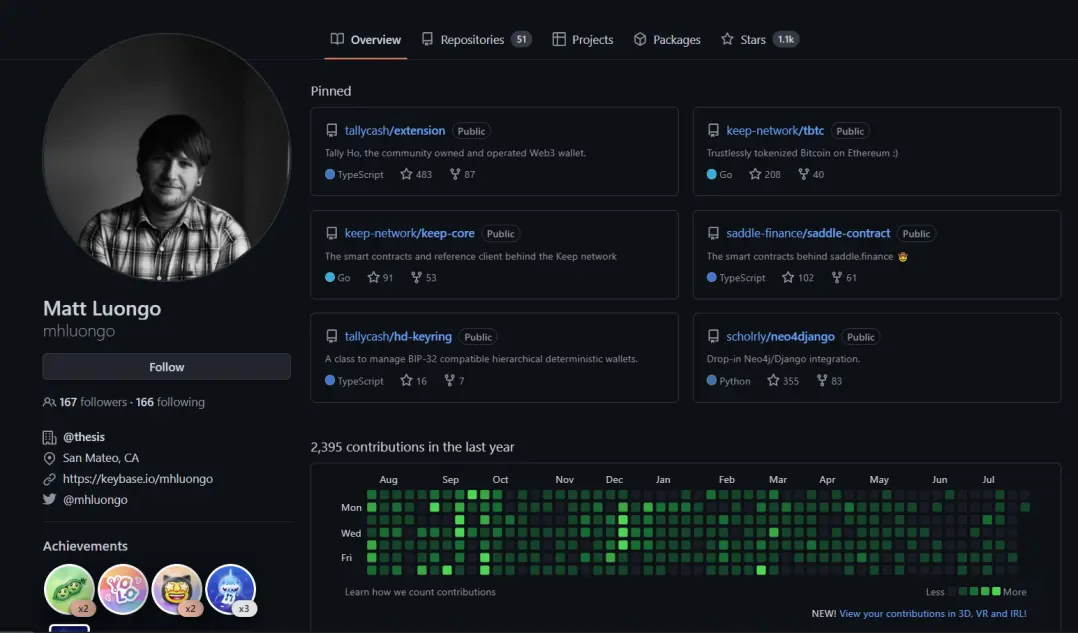Image resolution: width=1078 pixels, height=633 pixels.
Task: Click star count 355 on neo4django
Action: tap(783, 381)
